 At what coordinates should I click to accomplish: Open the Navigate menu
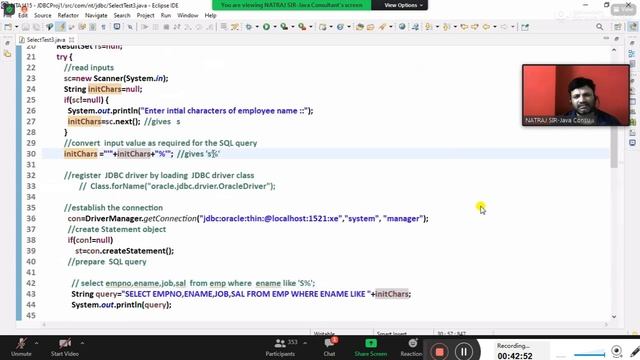pos(96,16)
